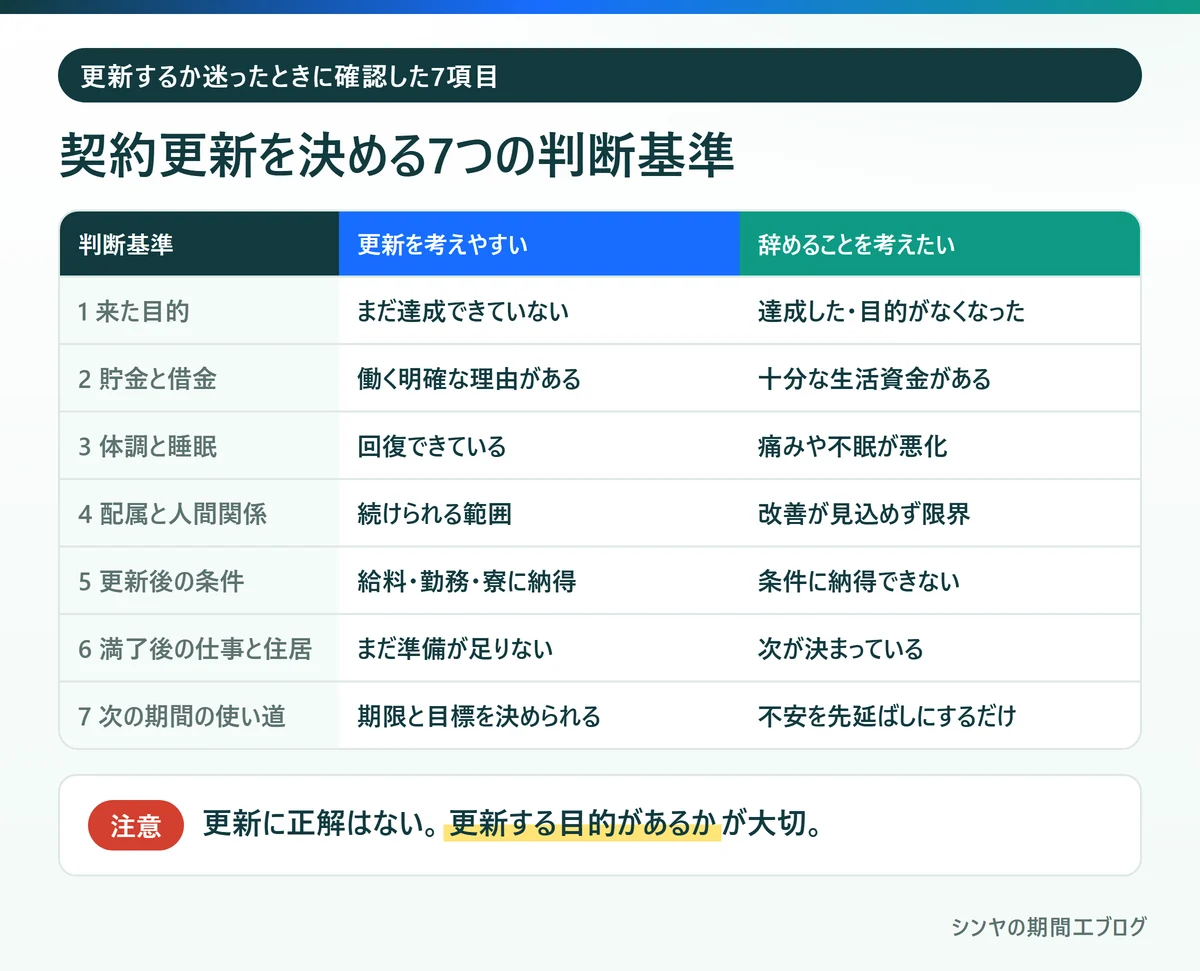Click the red '注意' badge
This screenshot has height=971, width=1200.
136,826
